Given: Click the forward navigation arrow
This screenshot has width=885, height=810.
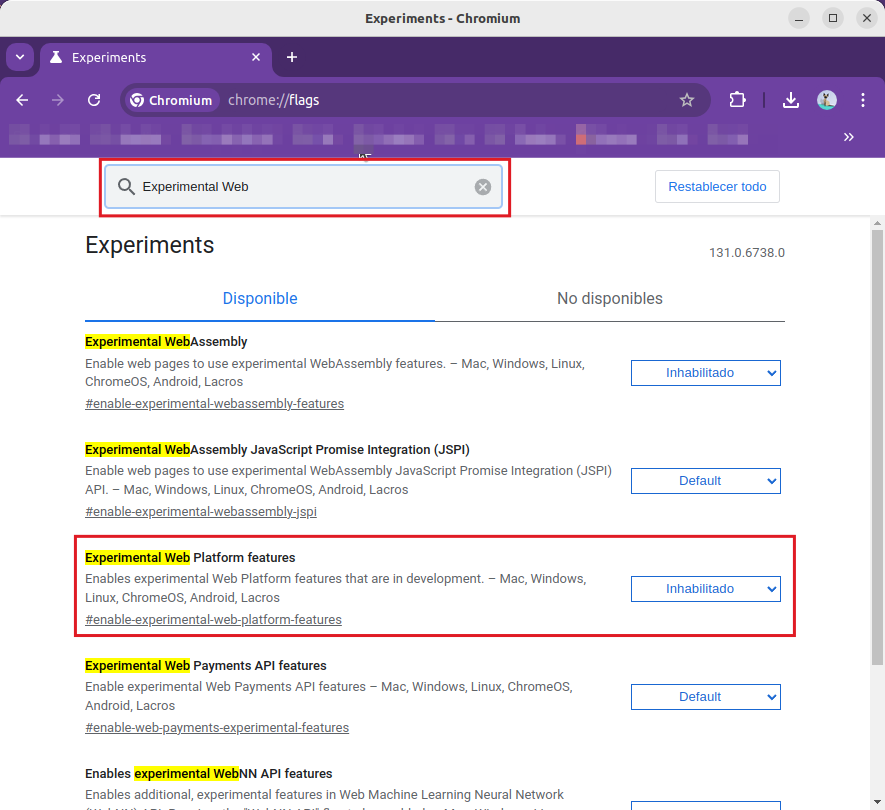Looking at the screenshot, I should [58, 100].
